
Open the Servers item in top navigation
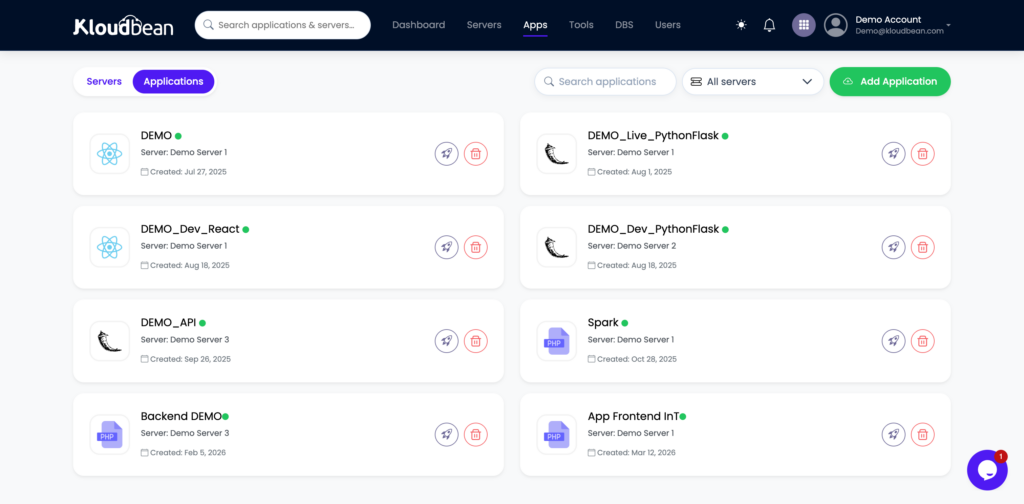point(484,25)
